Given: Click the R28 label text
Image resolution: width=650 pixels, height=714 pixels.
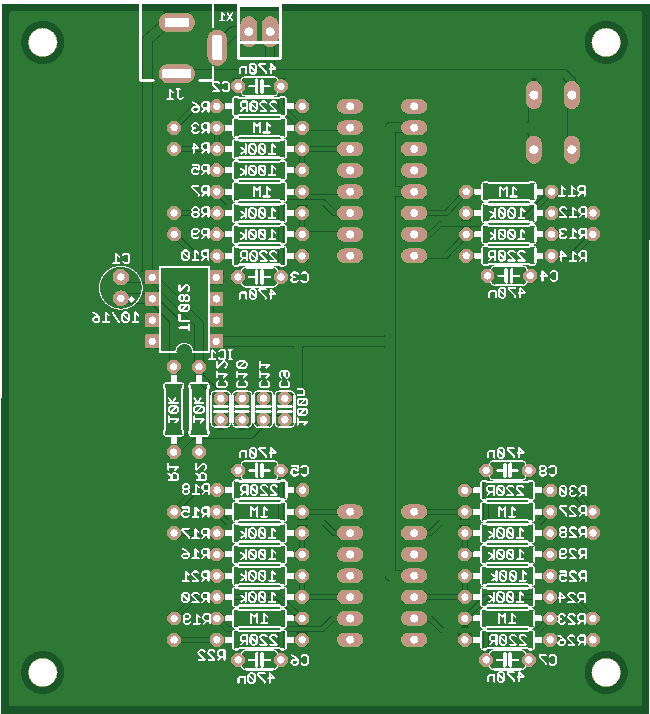Looking at the screenshot, I should [573, 532].
